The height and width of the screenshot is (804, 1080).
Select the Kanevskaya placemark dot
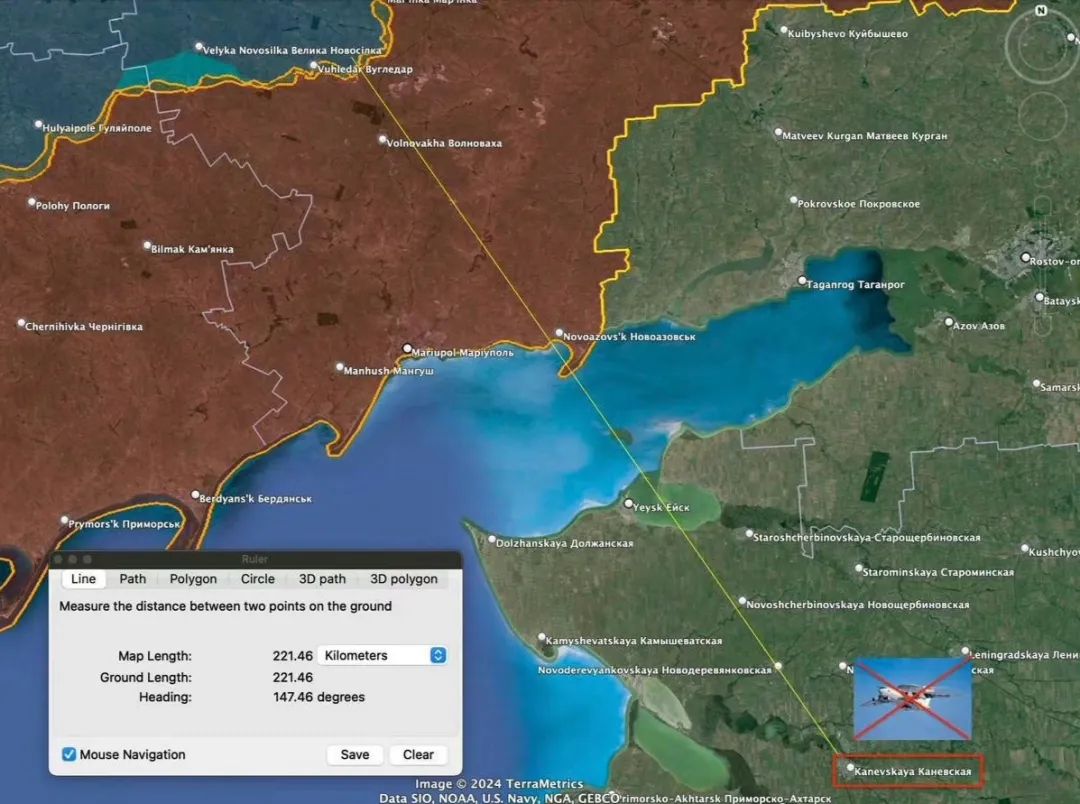coord(850,768)
